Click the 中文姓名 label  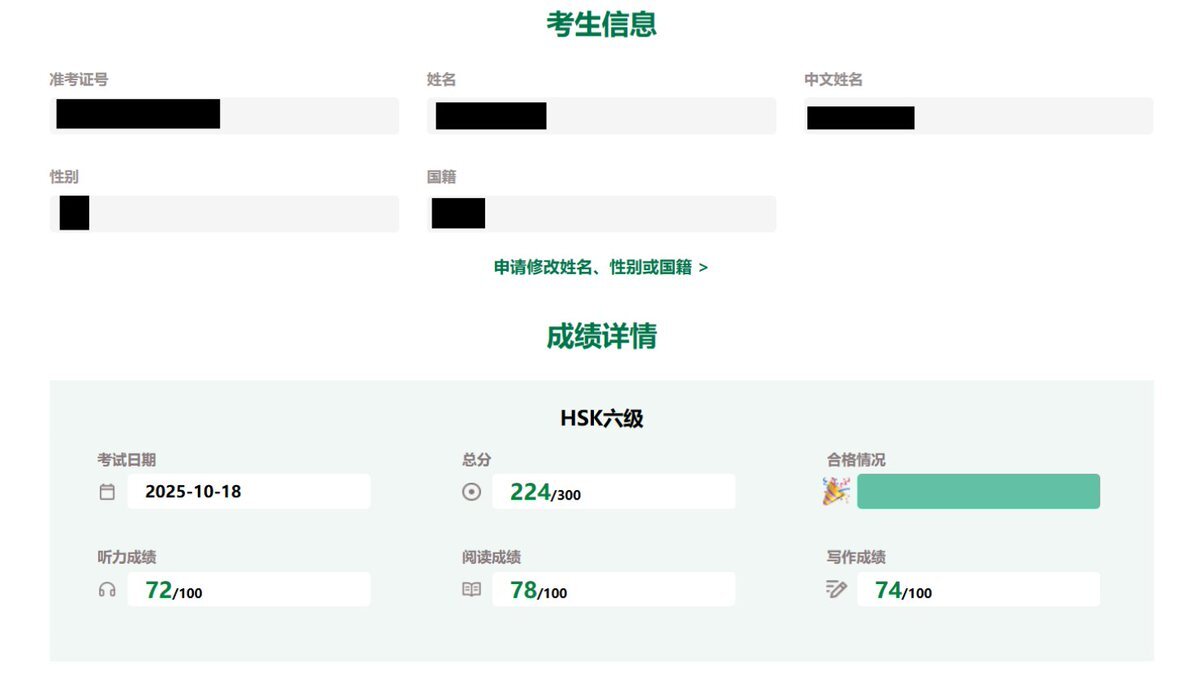(x=833, y=80)
